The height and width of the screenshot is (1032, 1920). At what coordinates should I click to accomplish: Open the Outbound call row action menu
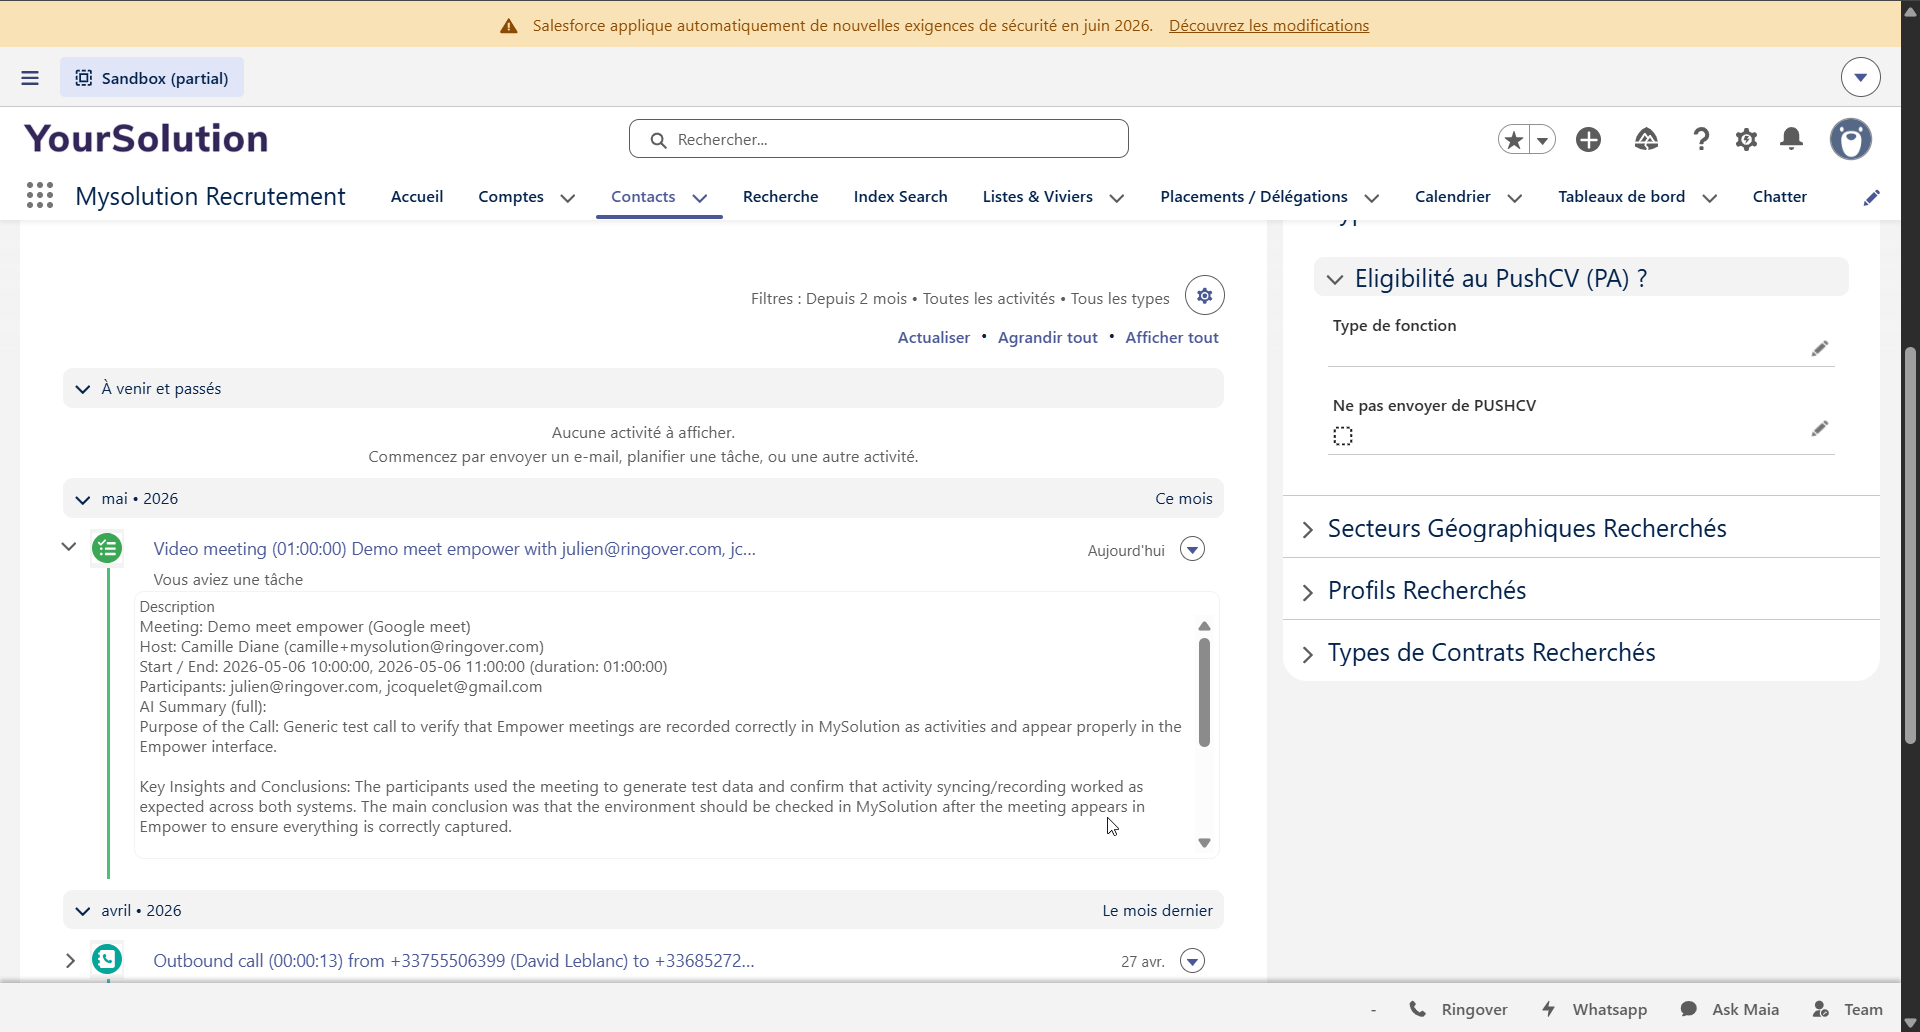point(1192,961)
